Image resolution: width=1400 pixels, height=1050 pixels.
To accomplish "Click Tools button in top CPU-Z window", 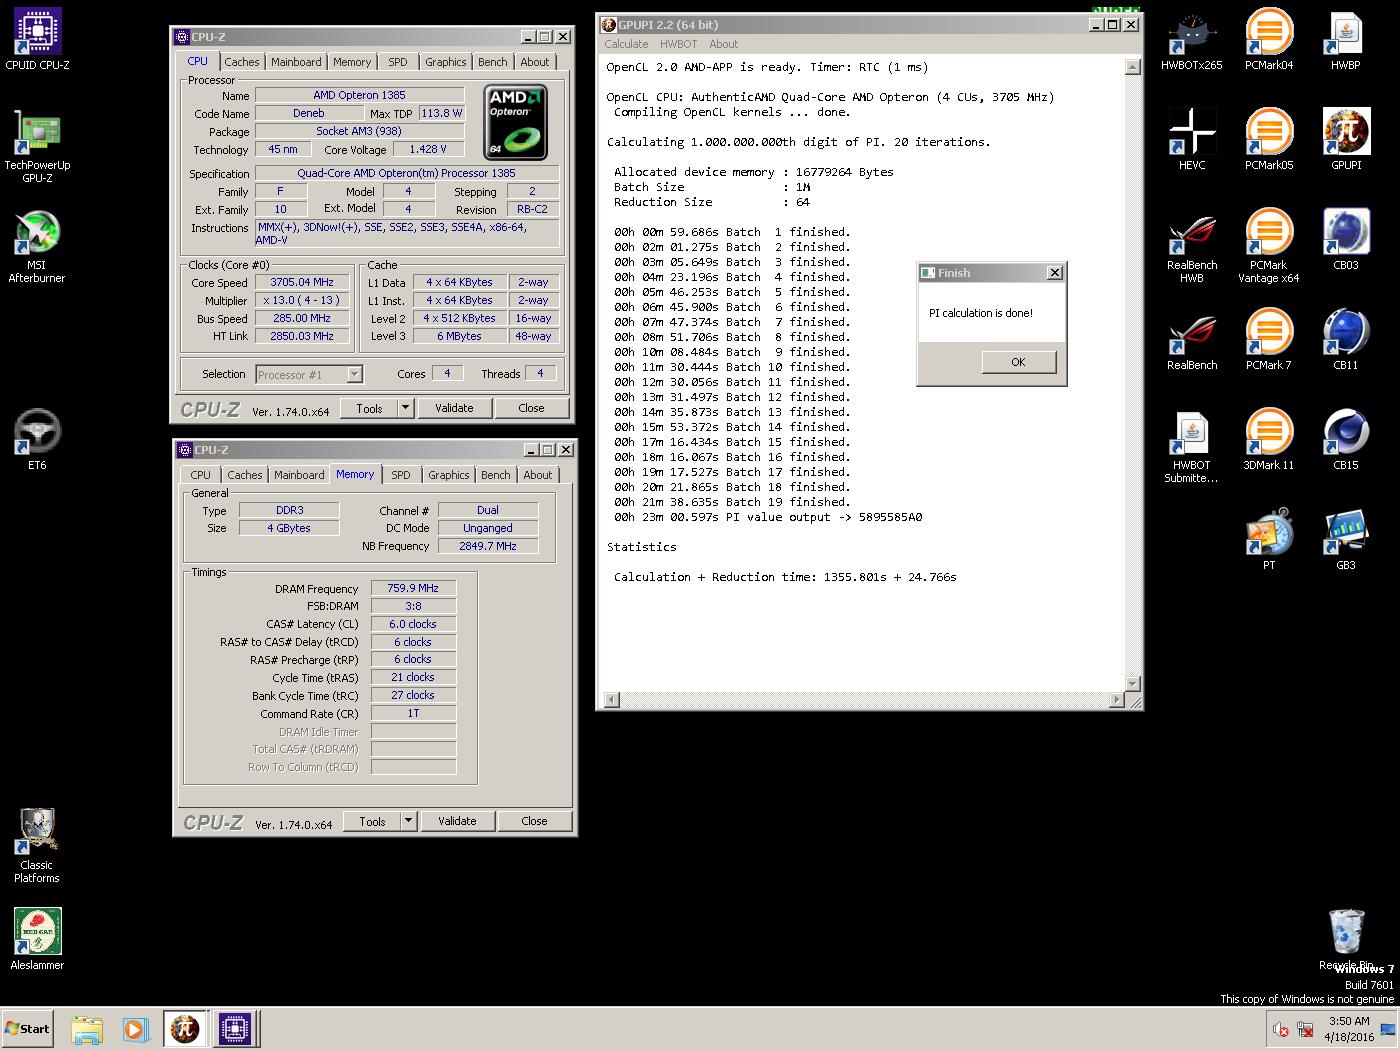I will tap(369, 408).
